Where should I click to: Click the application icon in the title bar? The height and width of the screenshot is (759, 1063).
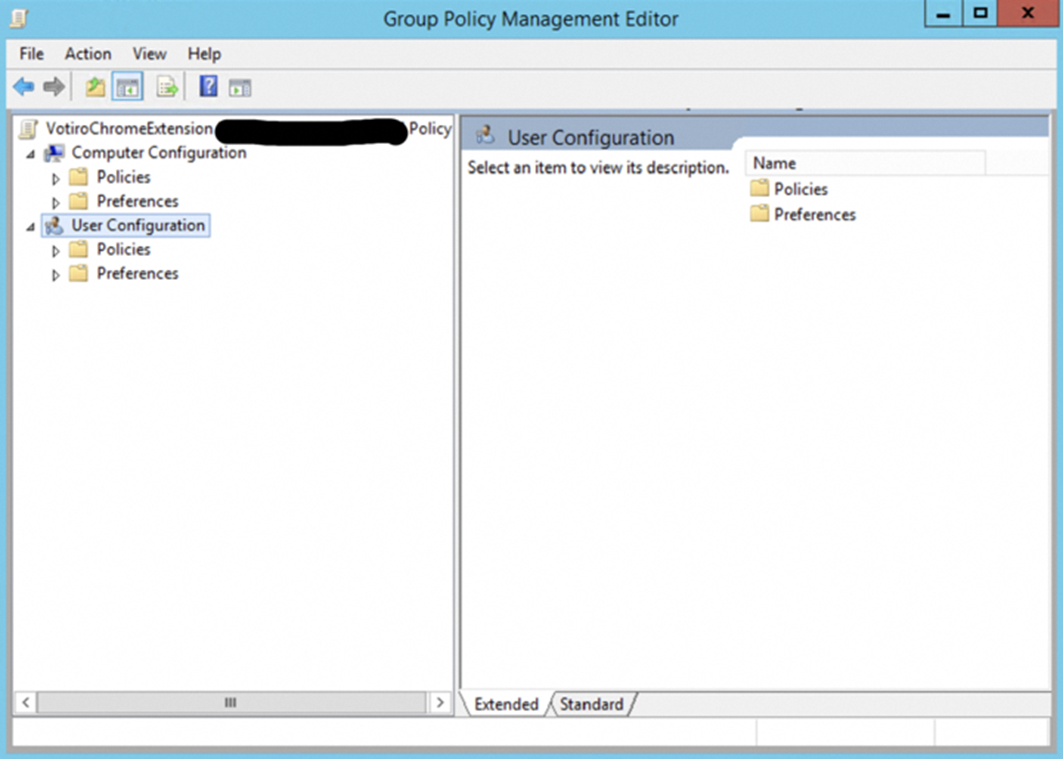(18, 18)
